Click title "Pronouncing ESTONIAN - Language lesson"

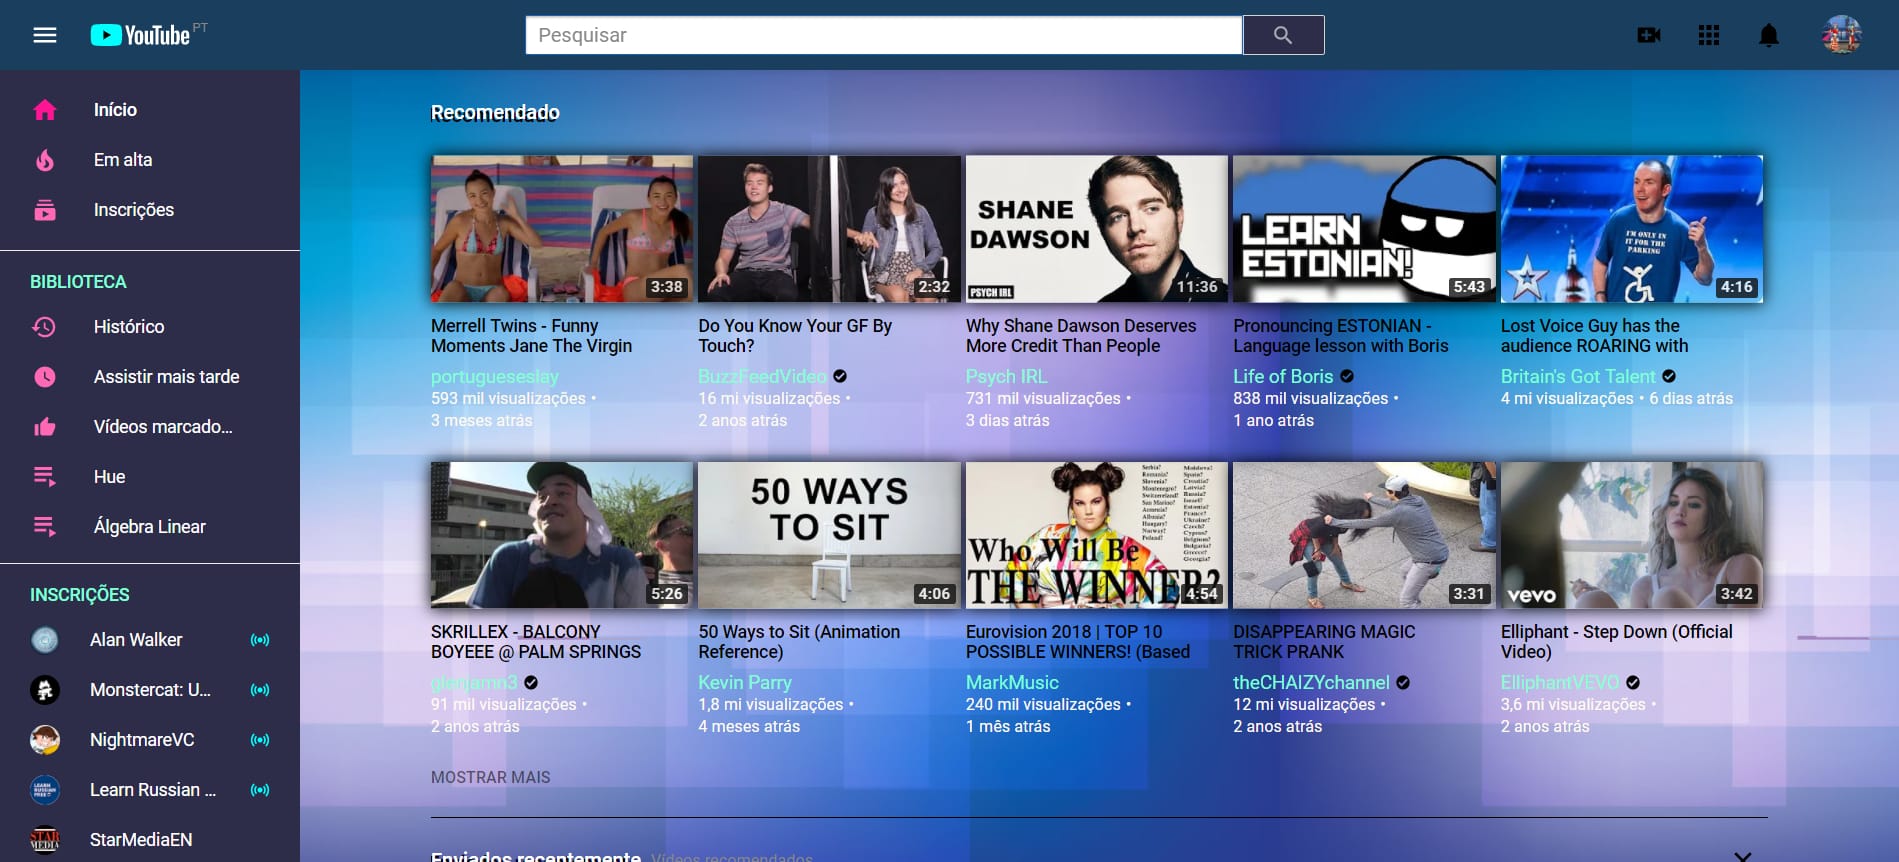tap(1341, 336)
